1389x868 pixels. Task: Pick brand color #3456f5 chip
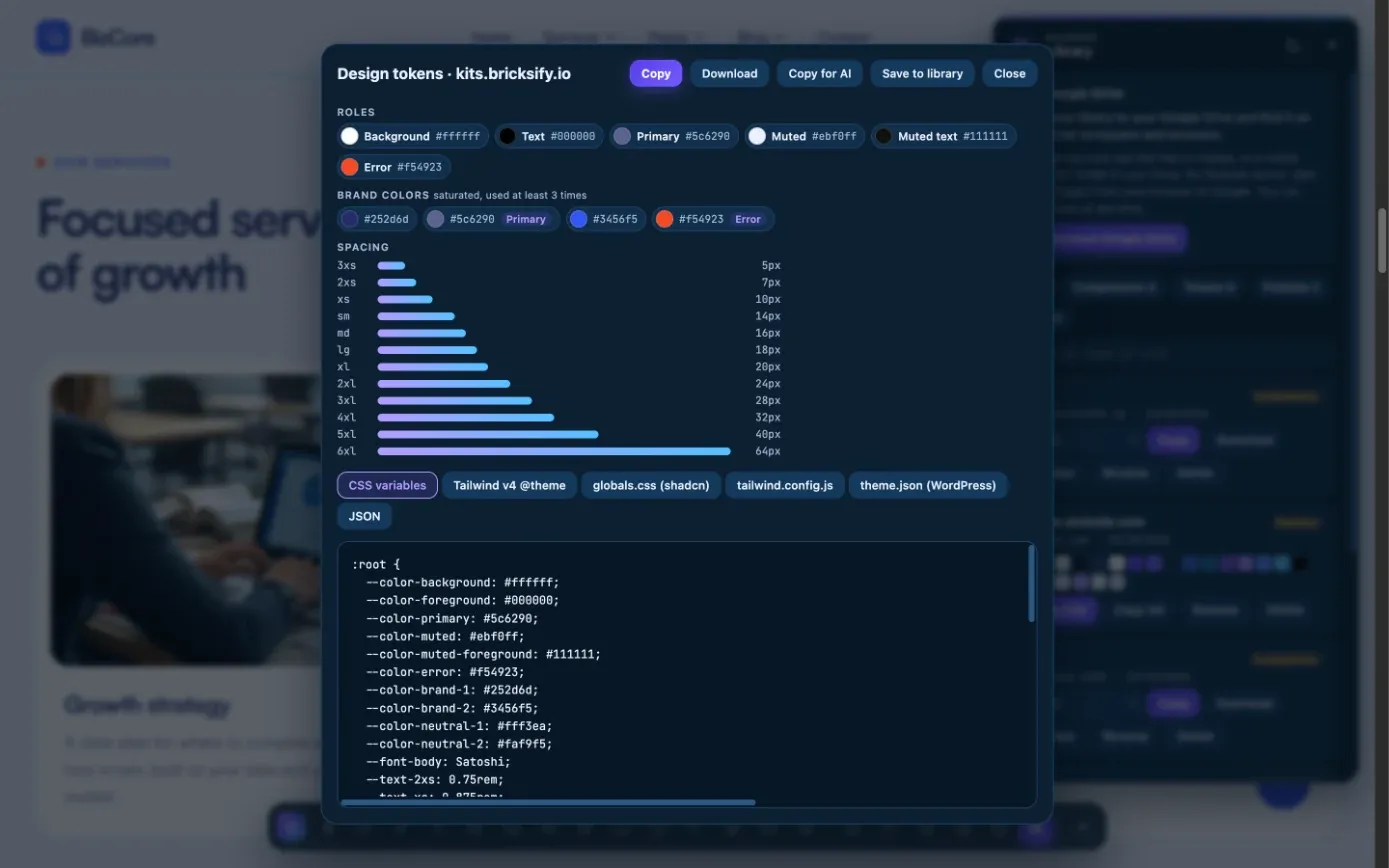pyautogui.click(x=605, y=219)
